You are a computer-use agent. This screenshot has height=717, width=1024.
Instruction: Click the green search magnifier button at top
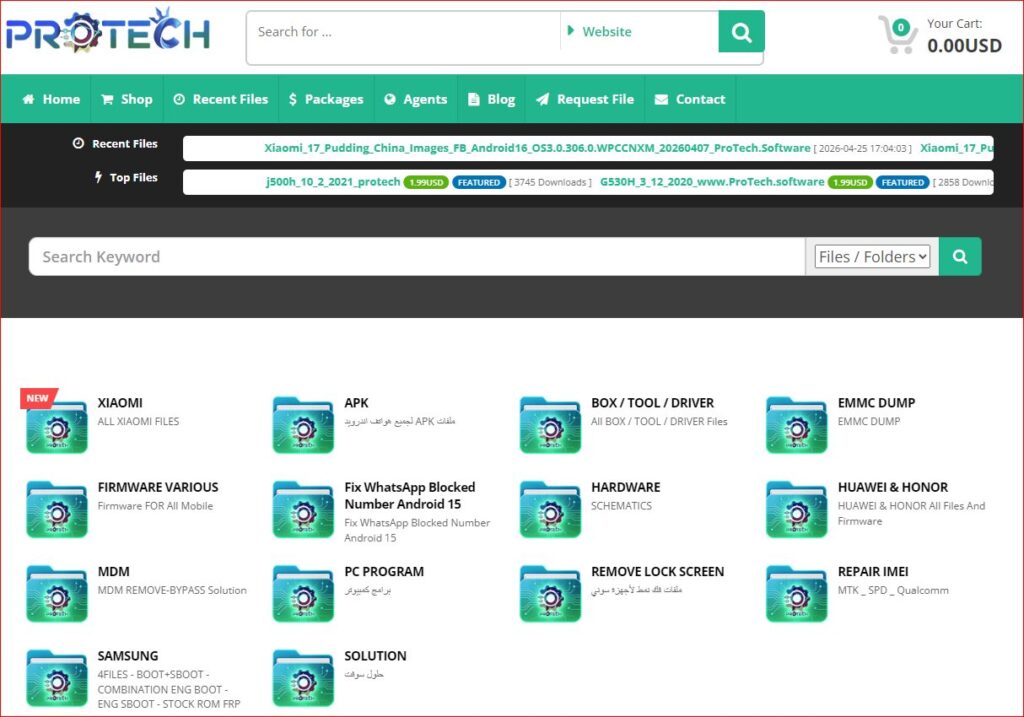click(x=741, y=31)
